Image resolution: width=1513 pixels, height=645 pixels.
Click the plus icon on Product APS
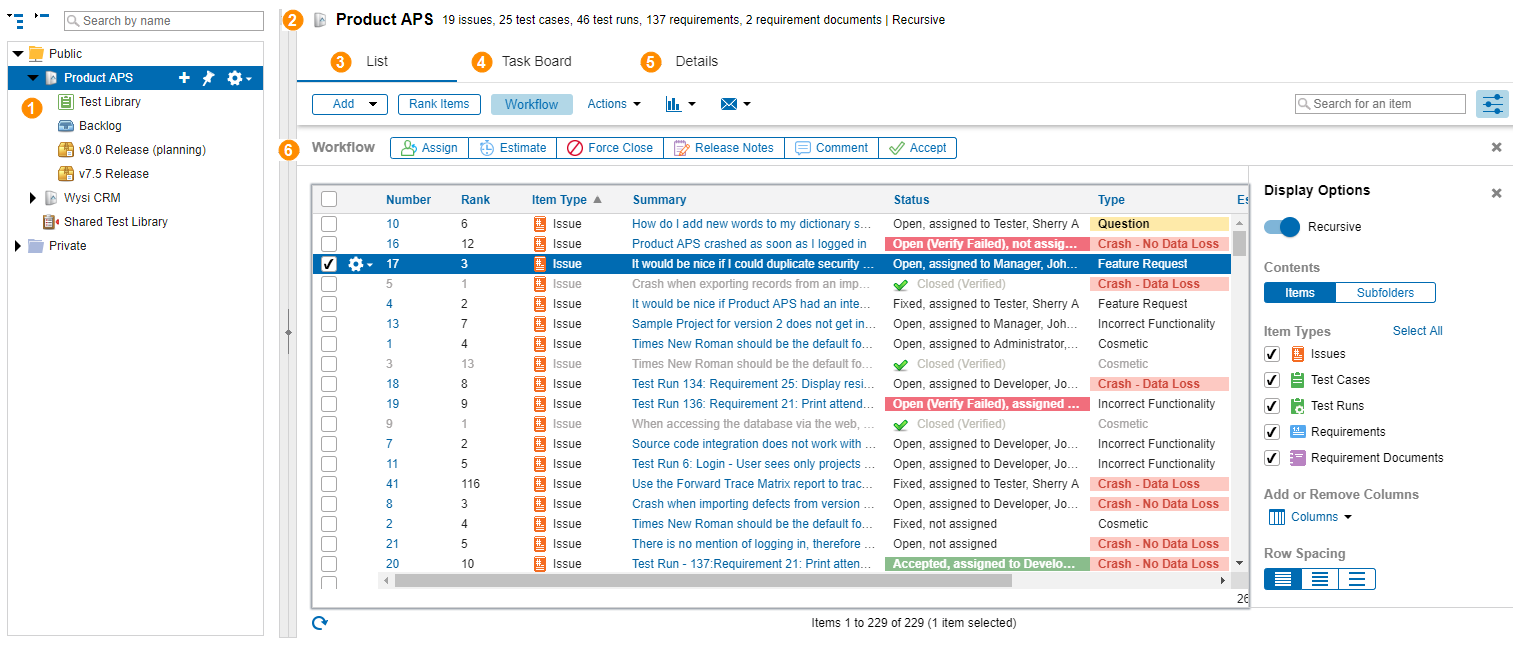point(184,78)
